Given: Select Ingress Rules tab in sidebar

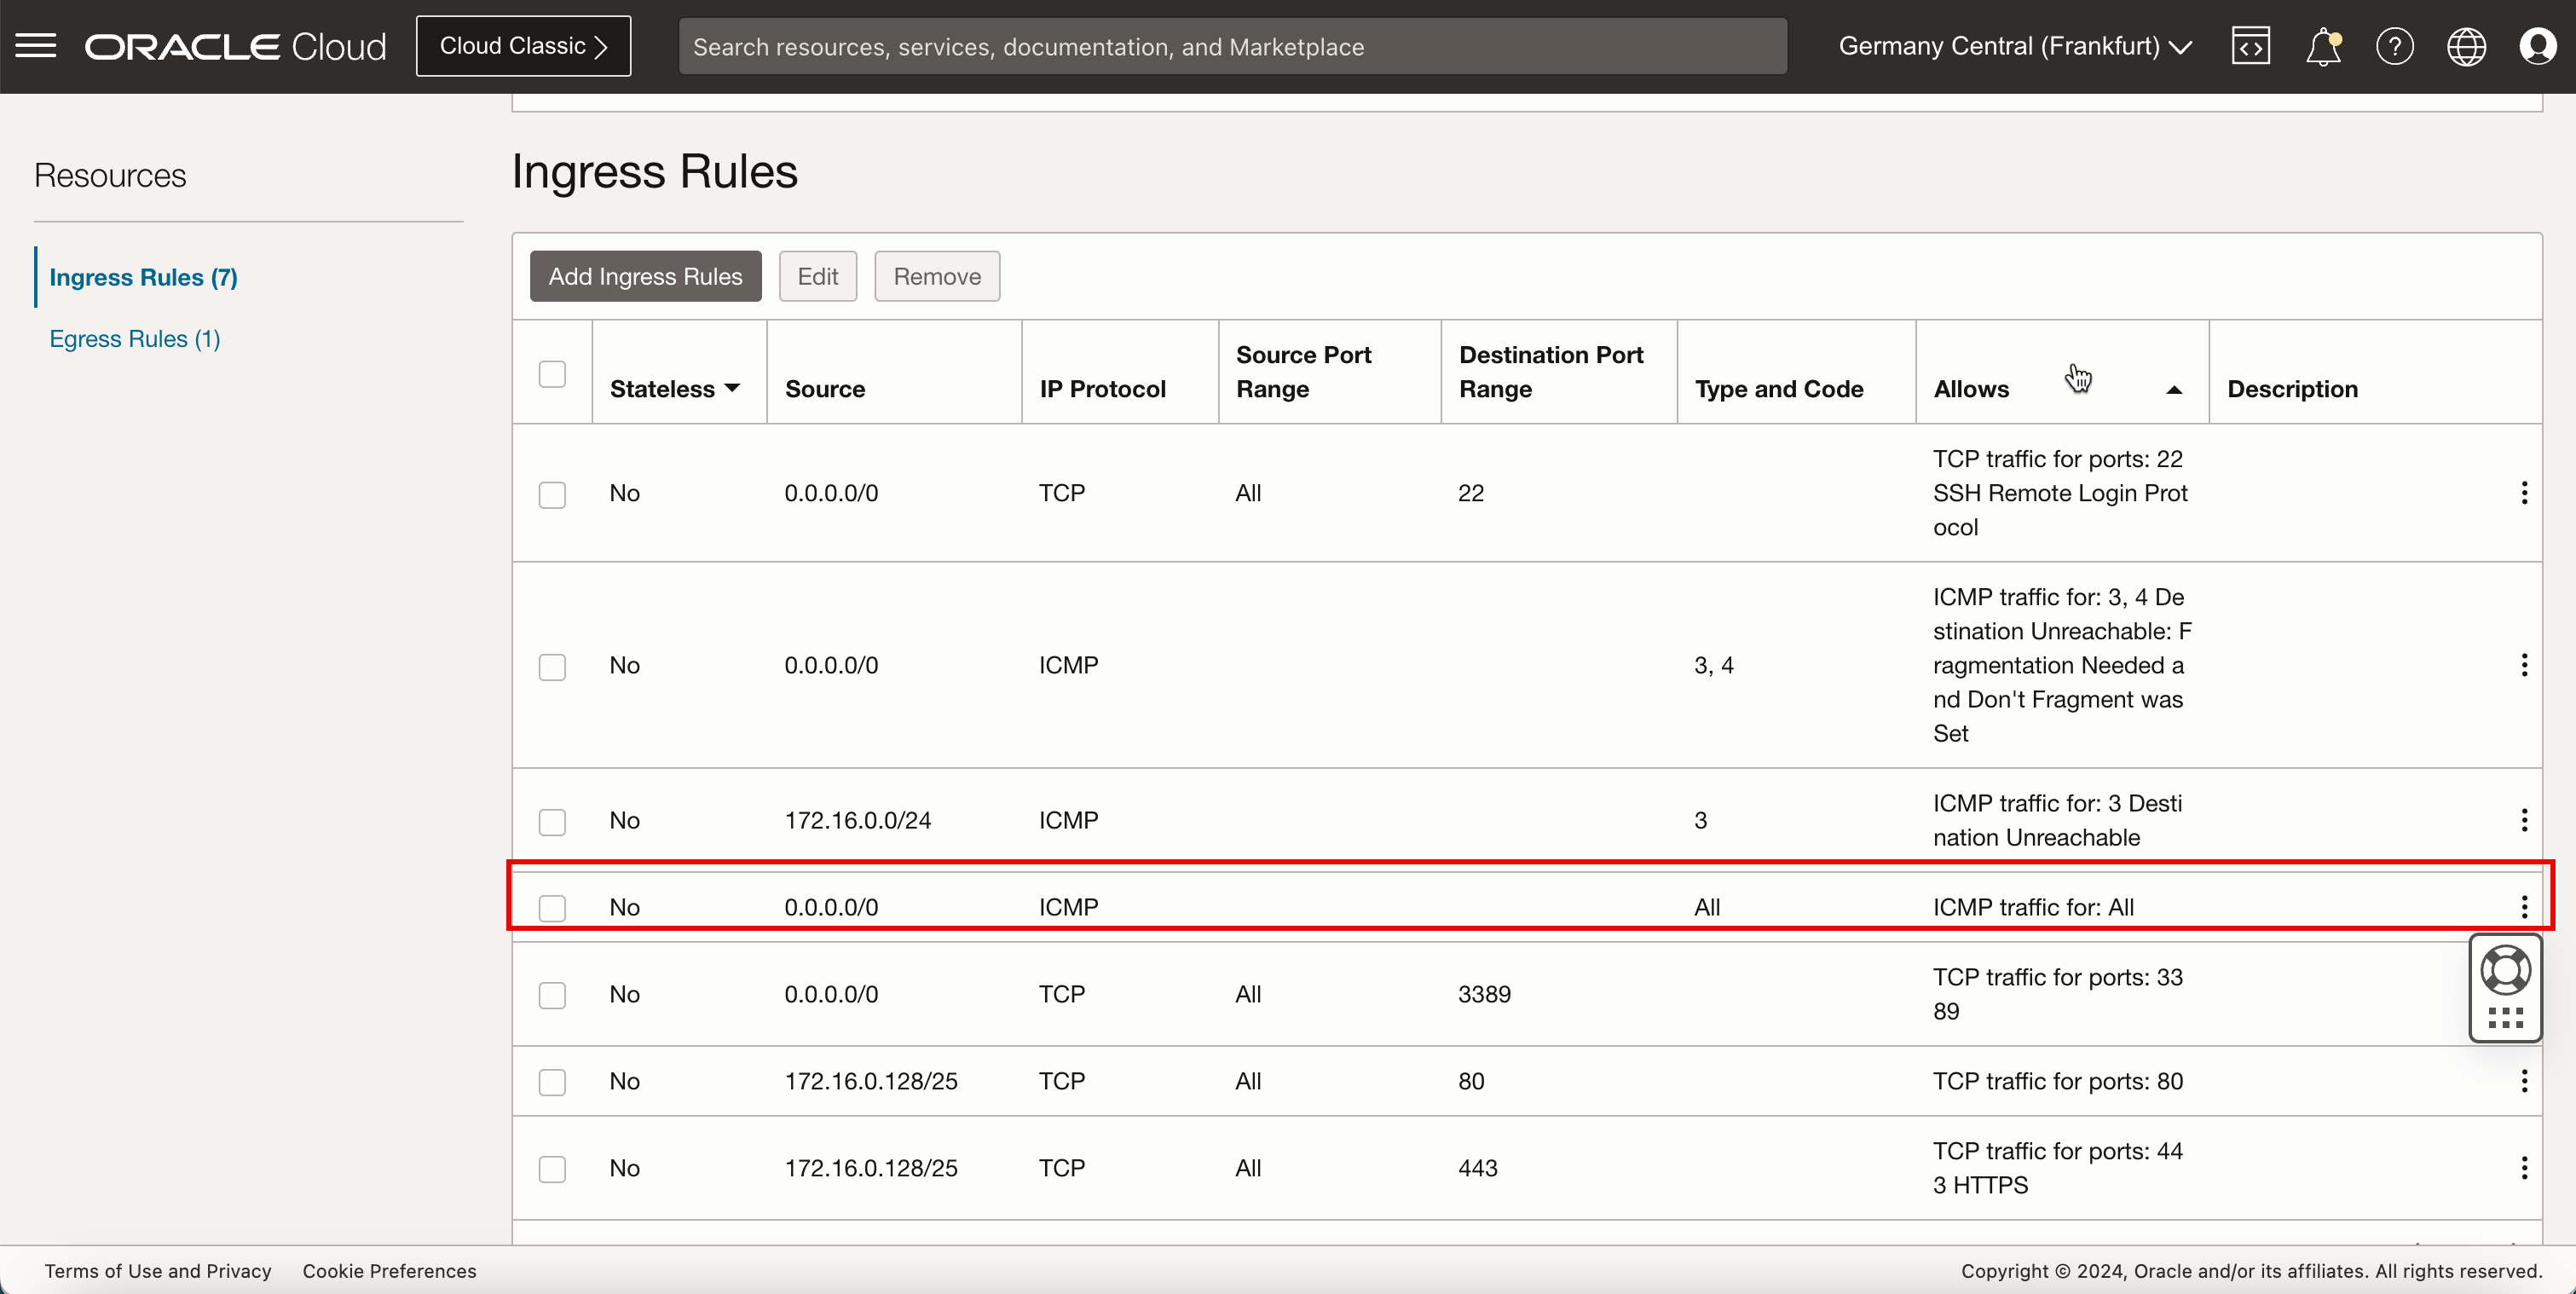Looking at the screenshot, I should 143,275.
